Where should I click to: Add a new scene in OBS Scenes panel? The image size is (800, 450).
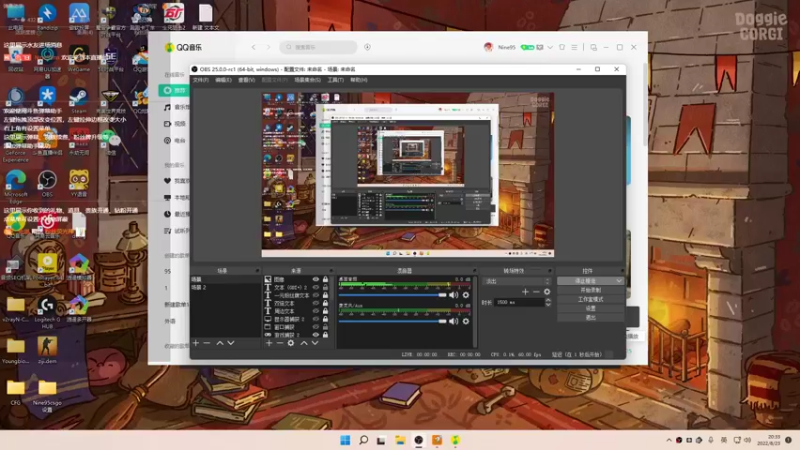click(x=196, y=343)
